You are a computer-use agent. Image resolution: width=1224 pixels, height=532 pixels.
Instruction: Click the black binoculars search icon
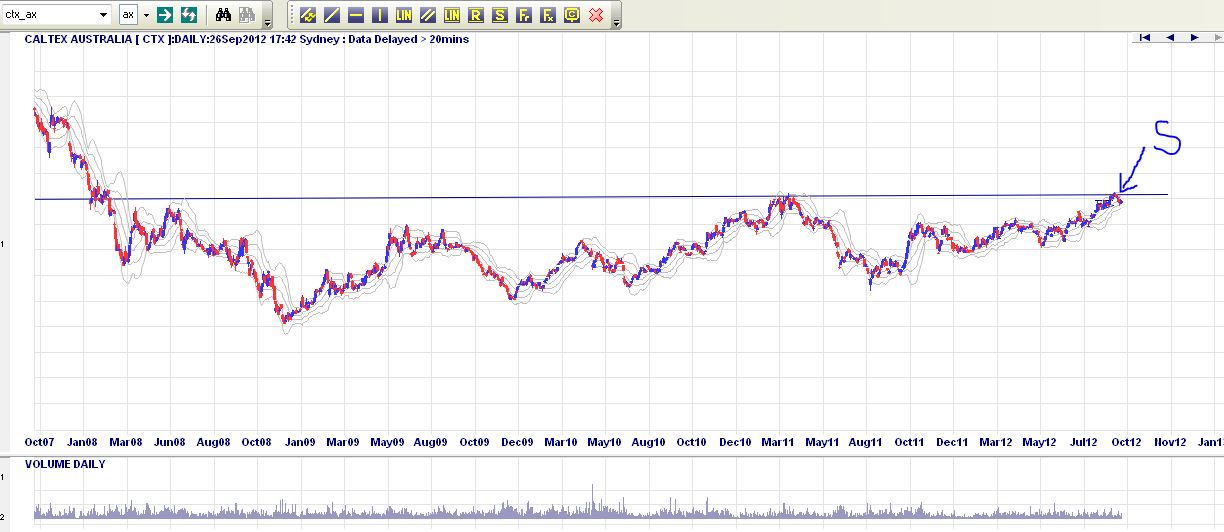tap(224, 15)
